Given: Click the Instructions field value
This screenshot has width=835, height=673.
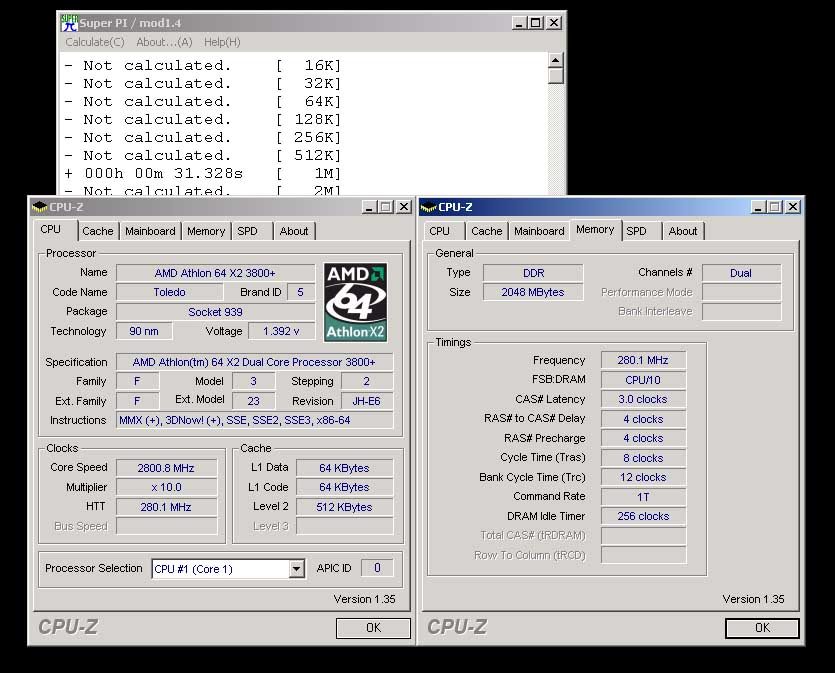Looking at the screenshot, I should click(x=254, y=420).
